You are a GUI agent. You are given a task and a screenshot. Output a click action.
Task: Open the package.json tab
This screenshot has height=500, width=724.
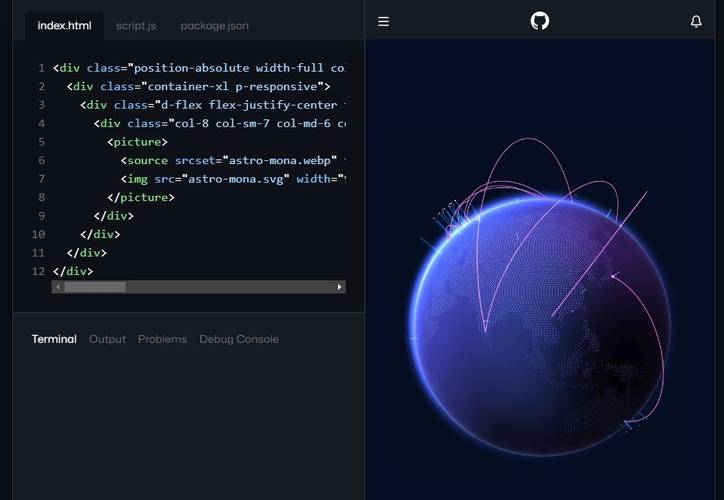(x=214, y=26)
